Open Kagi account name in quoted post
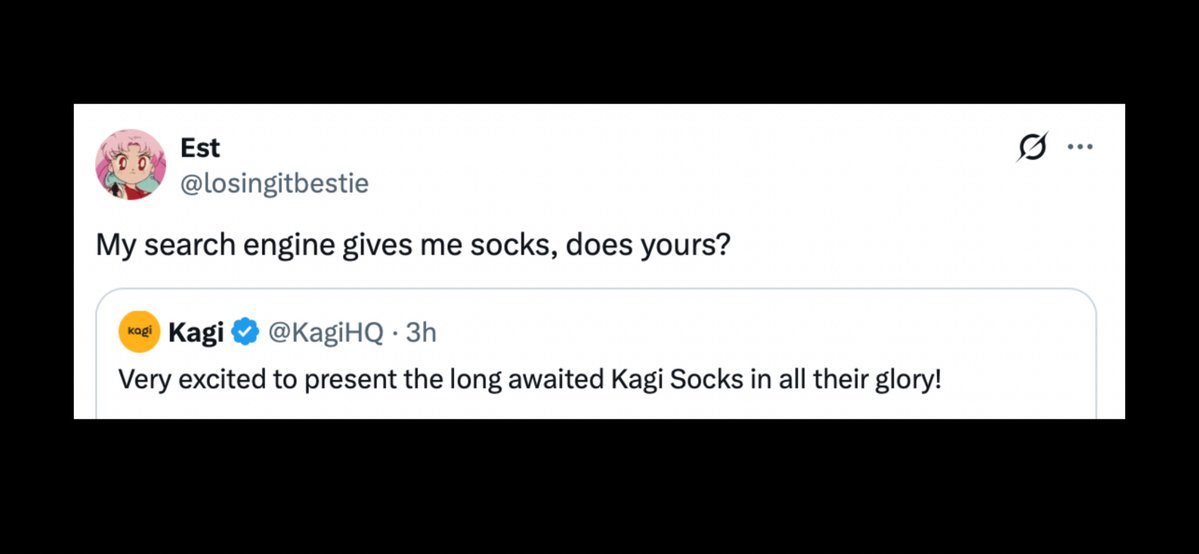The image size is (1199, 554). 195,332
